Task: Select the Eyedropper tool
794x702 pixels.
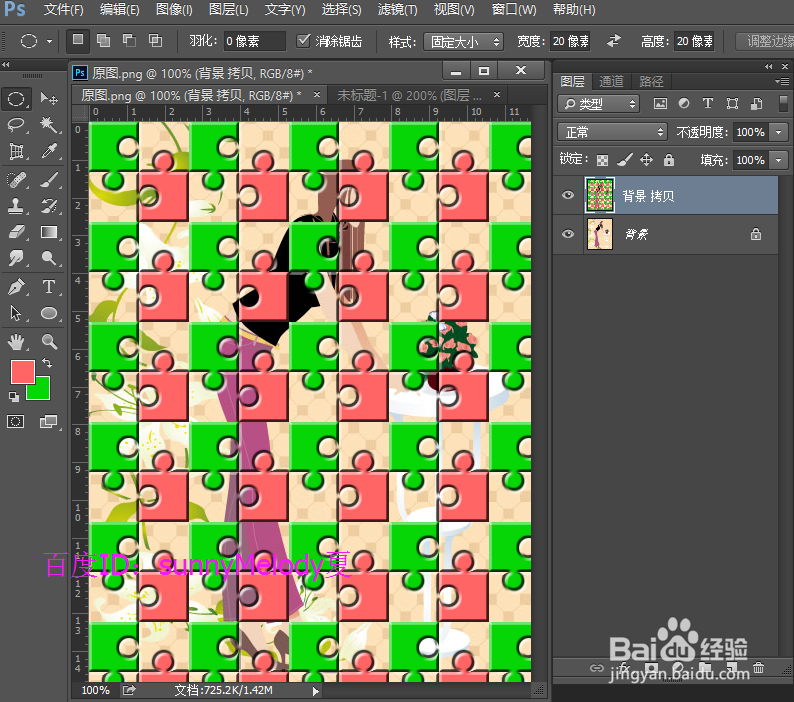Action: [x=49, y=150]
